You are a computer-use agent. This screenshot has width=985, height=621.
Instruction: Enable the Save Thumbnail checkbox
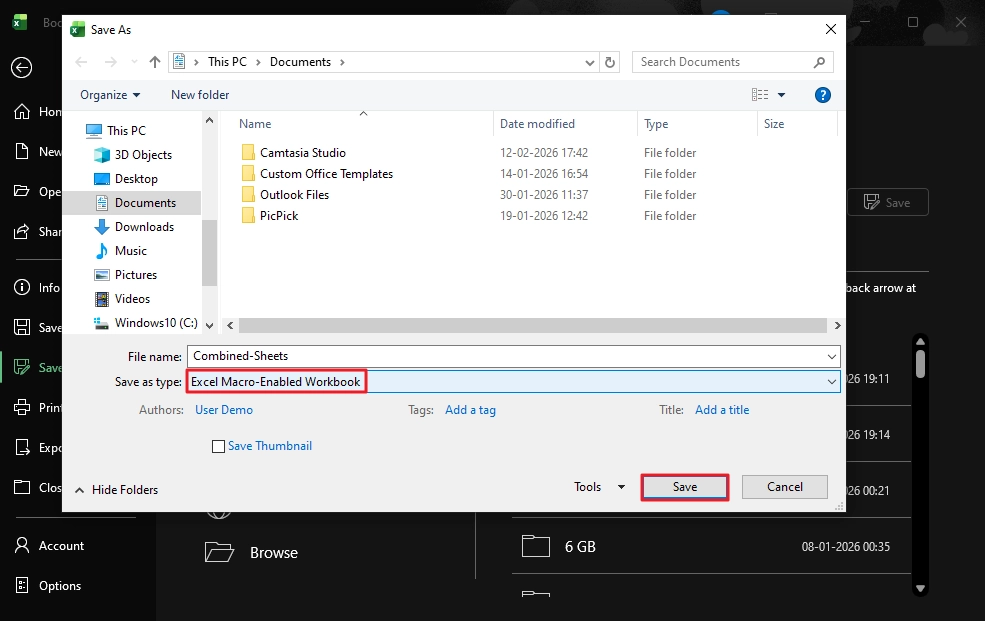(218, 446)
